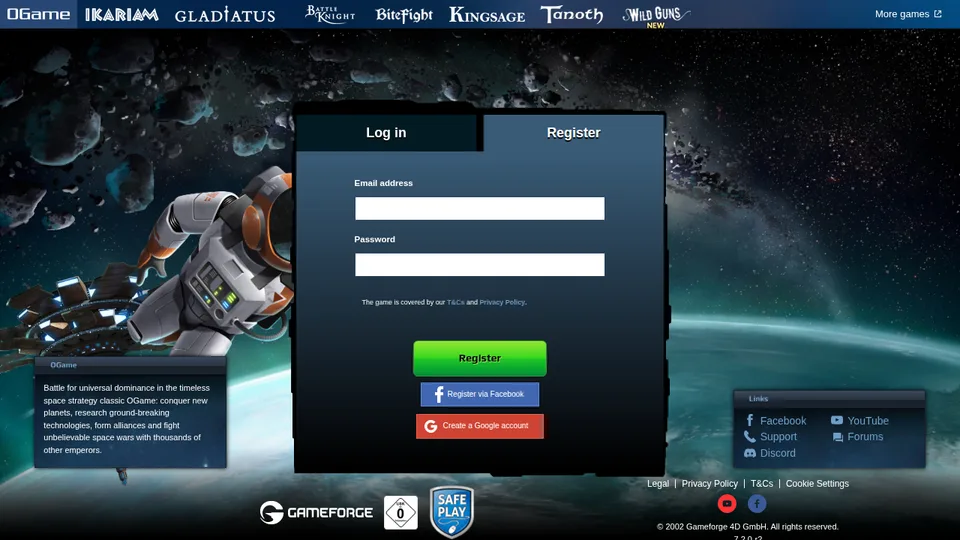The width and height of the screenshot is (960, 540).
Task: Open the BattleKnight game logo
Action: [x=329, y=14]
